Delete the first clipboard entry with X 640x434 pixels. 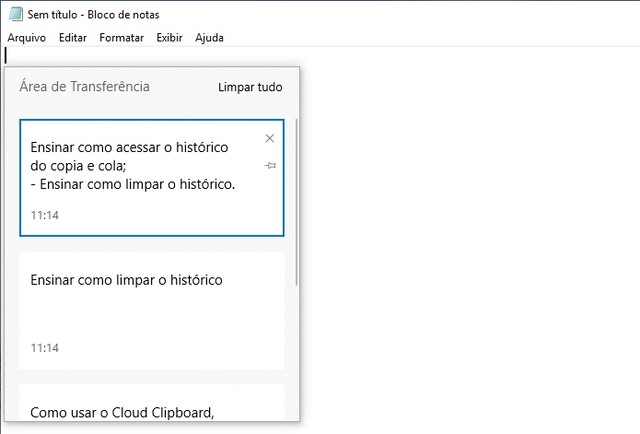269,138
